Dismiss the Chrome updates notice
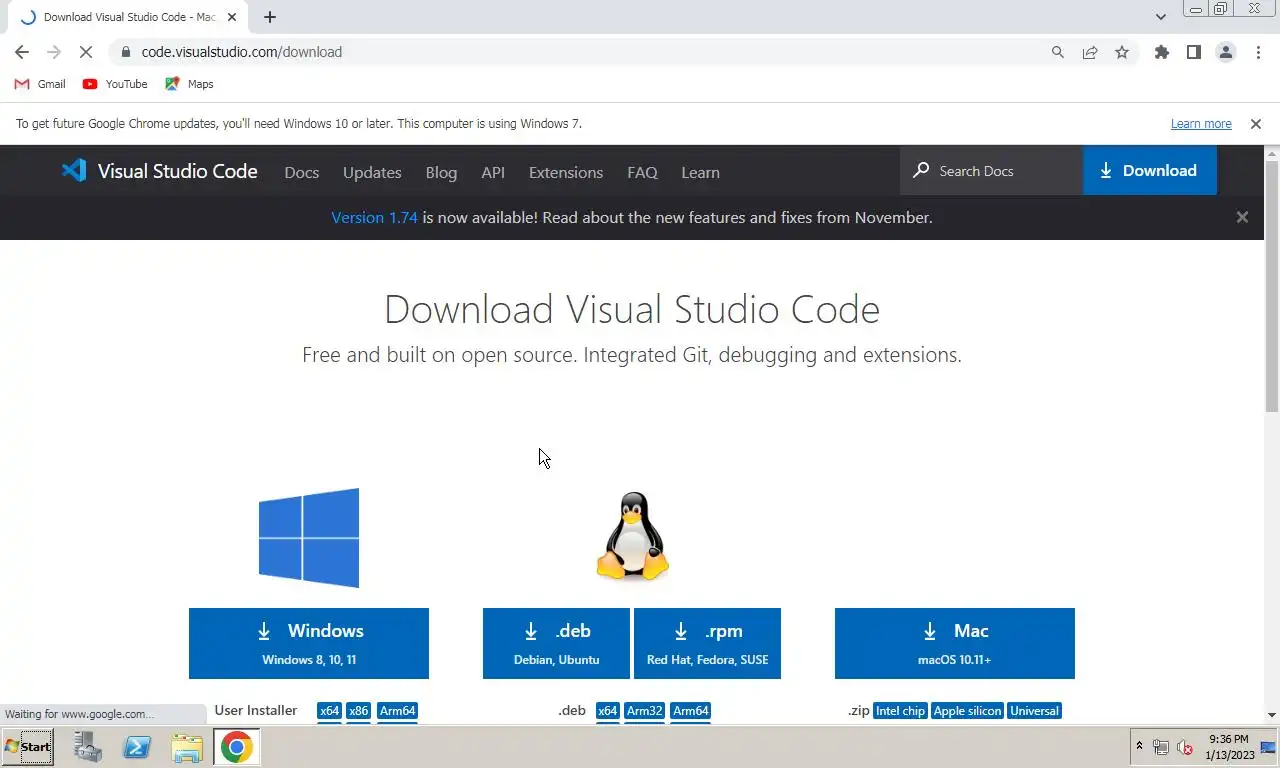This screenshot has width=1280, height=768. tap(1255, 124)
